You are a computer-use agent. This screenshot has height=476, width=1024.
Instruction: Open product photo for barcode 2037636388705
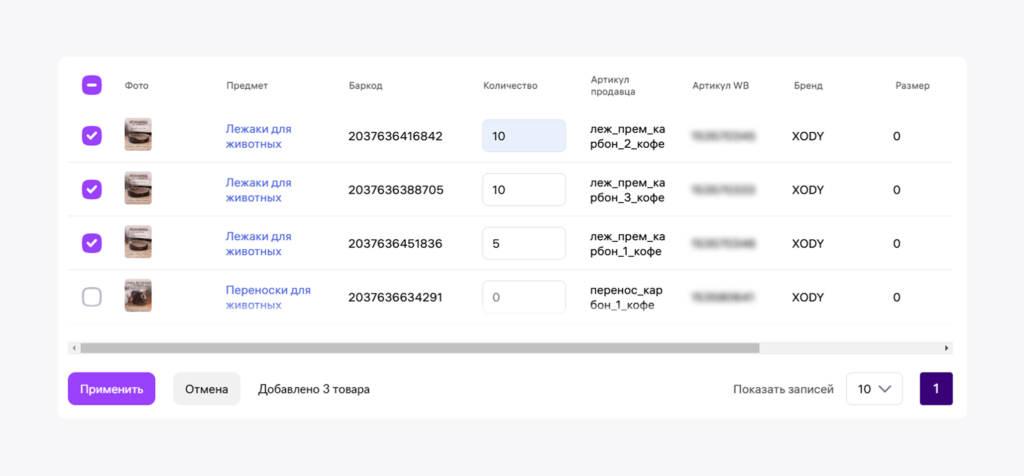click(x=138, y=188)
